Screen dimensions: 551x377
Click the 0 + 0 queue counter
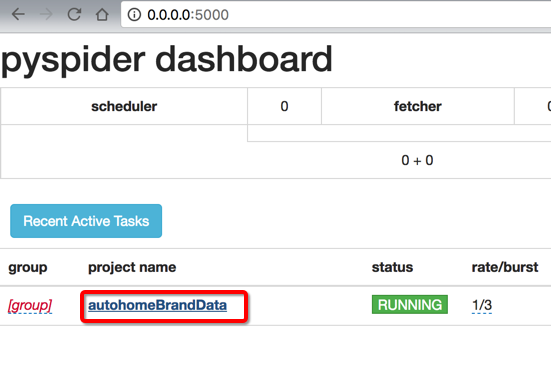pyautogui.click(x=417, y=161)
